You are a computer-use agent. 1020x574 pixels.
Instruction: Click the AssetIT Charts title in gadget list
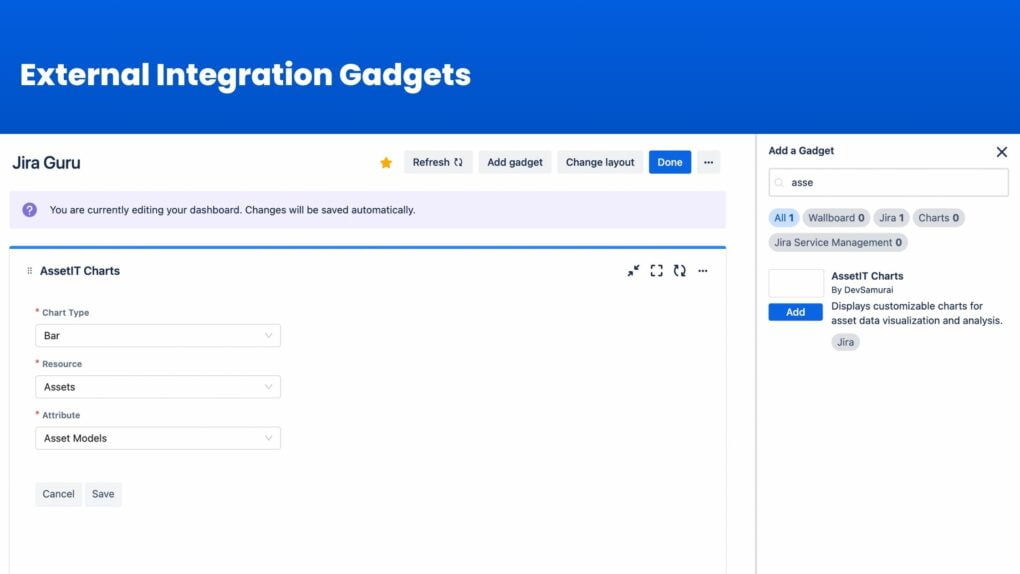pyautogui.click(x=867, y=276)
